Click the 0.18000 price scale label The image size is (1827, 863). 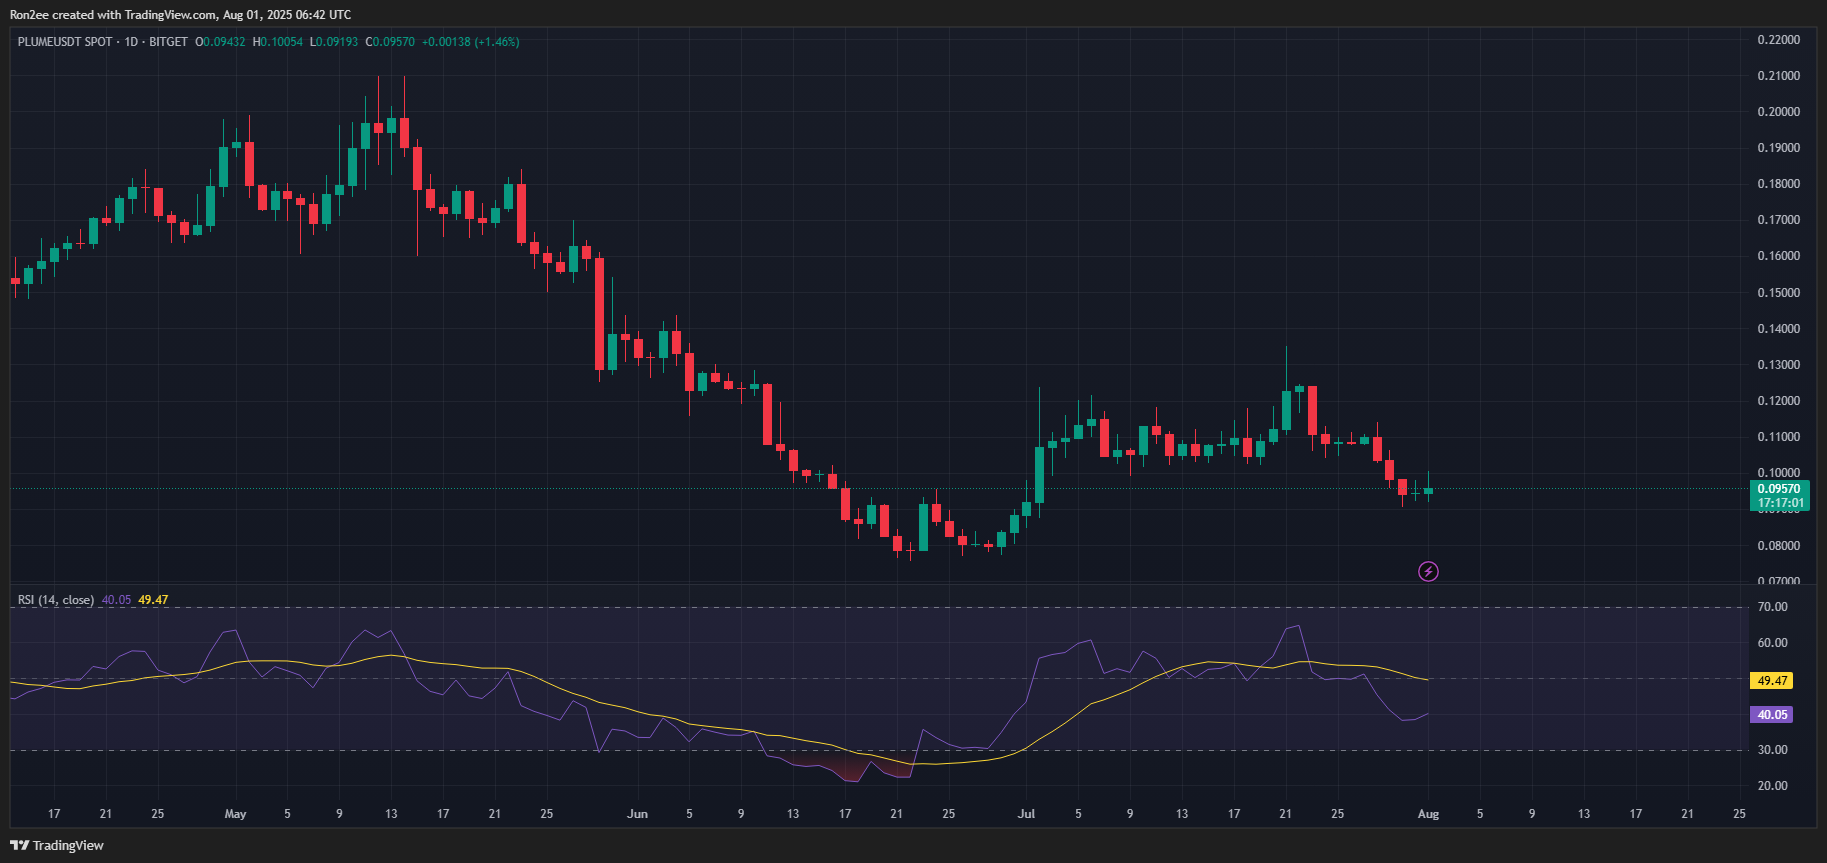pos(1779,184)
